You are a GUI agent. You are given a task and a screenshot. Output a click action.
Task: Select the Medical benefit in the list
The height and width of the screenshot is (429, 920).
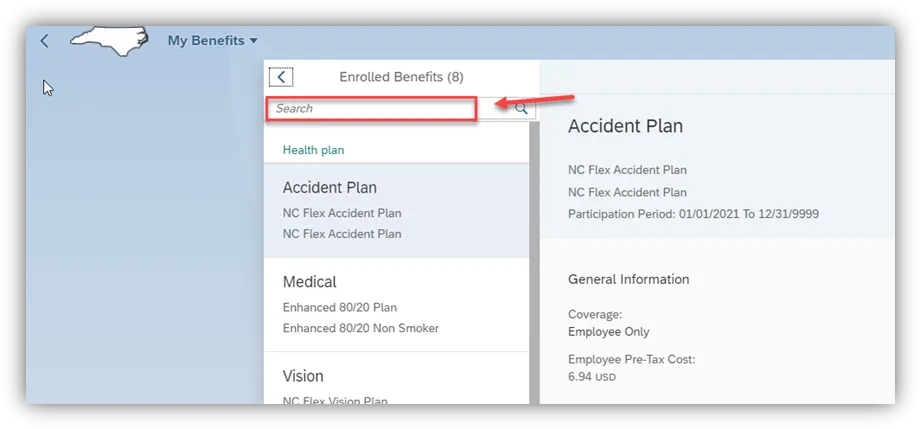(x=396, y=304)
